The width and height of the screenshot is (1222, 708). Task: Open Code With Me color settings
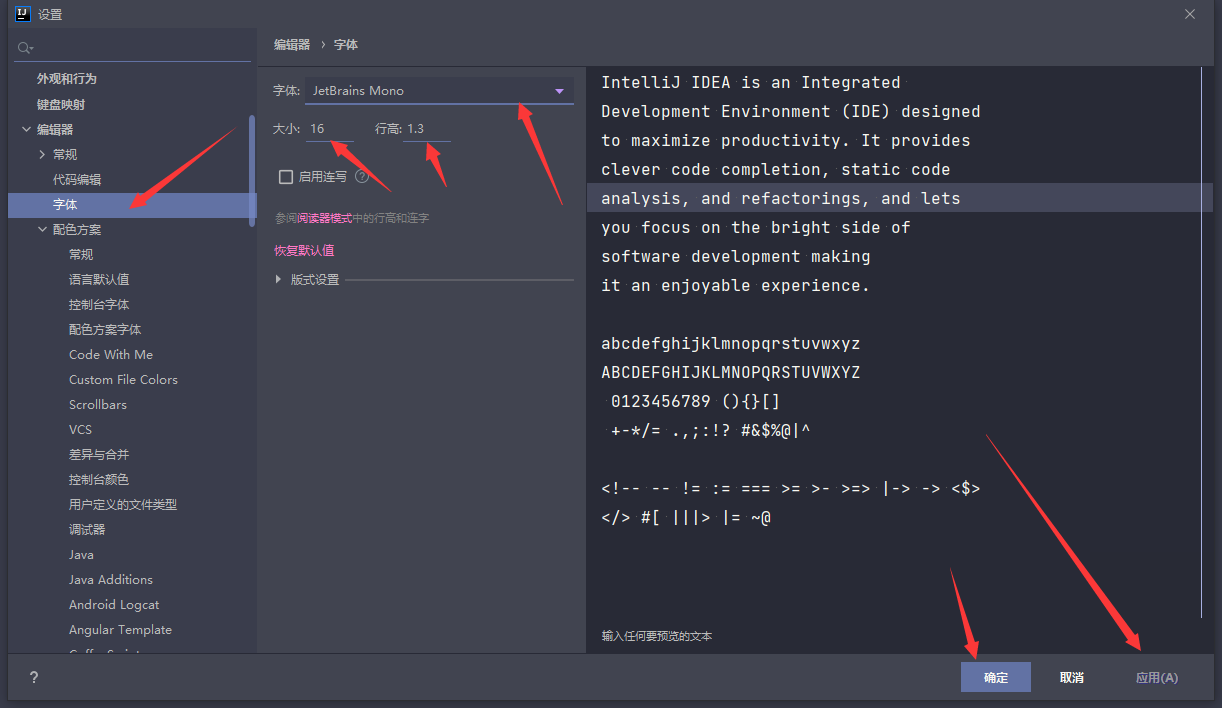pos(111,355)
